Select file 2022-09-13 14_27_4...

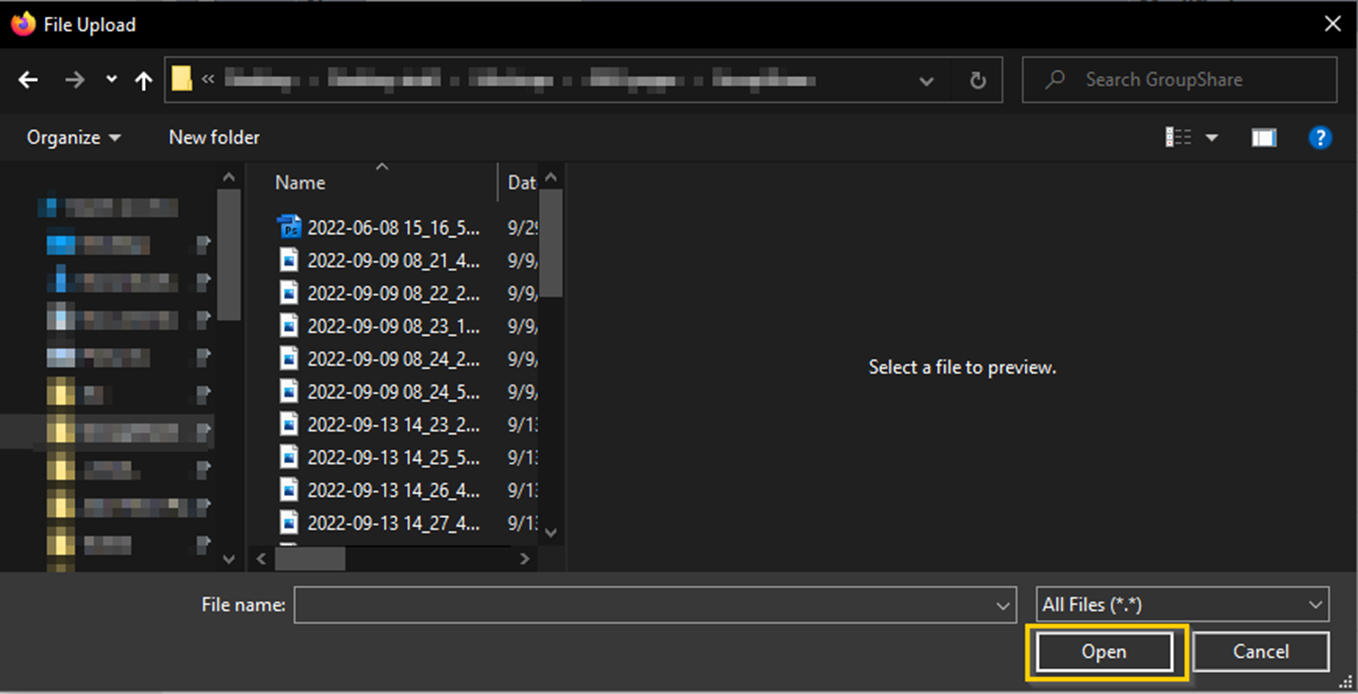tap(393, 523)
